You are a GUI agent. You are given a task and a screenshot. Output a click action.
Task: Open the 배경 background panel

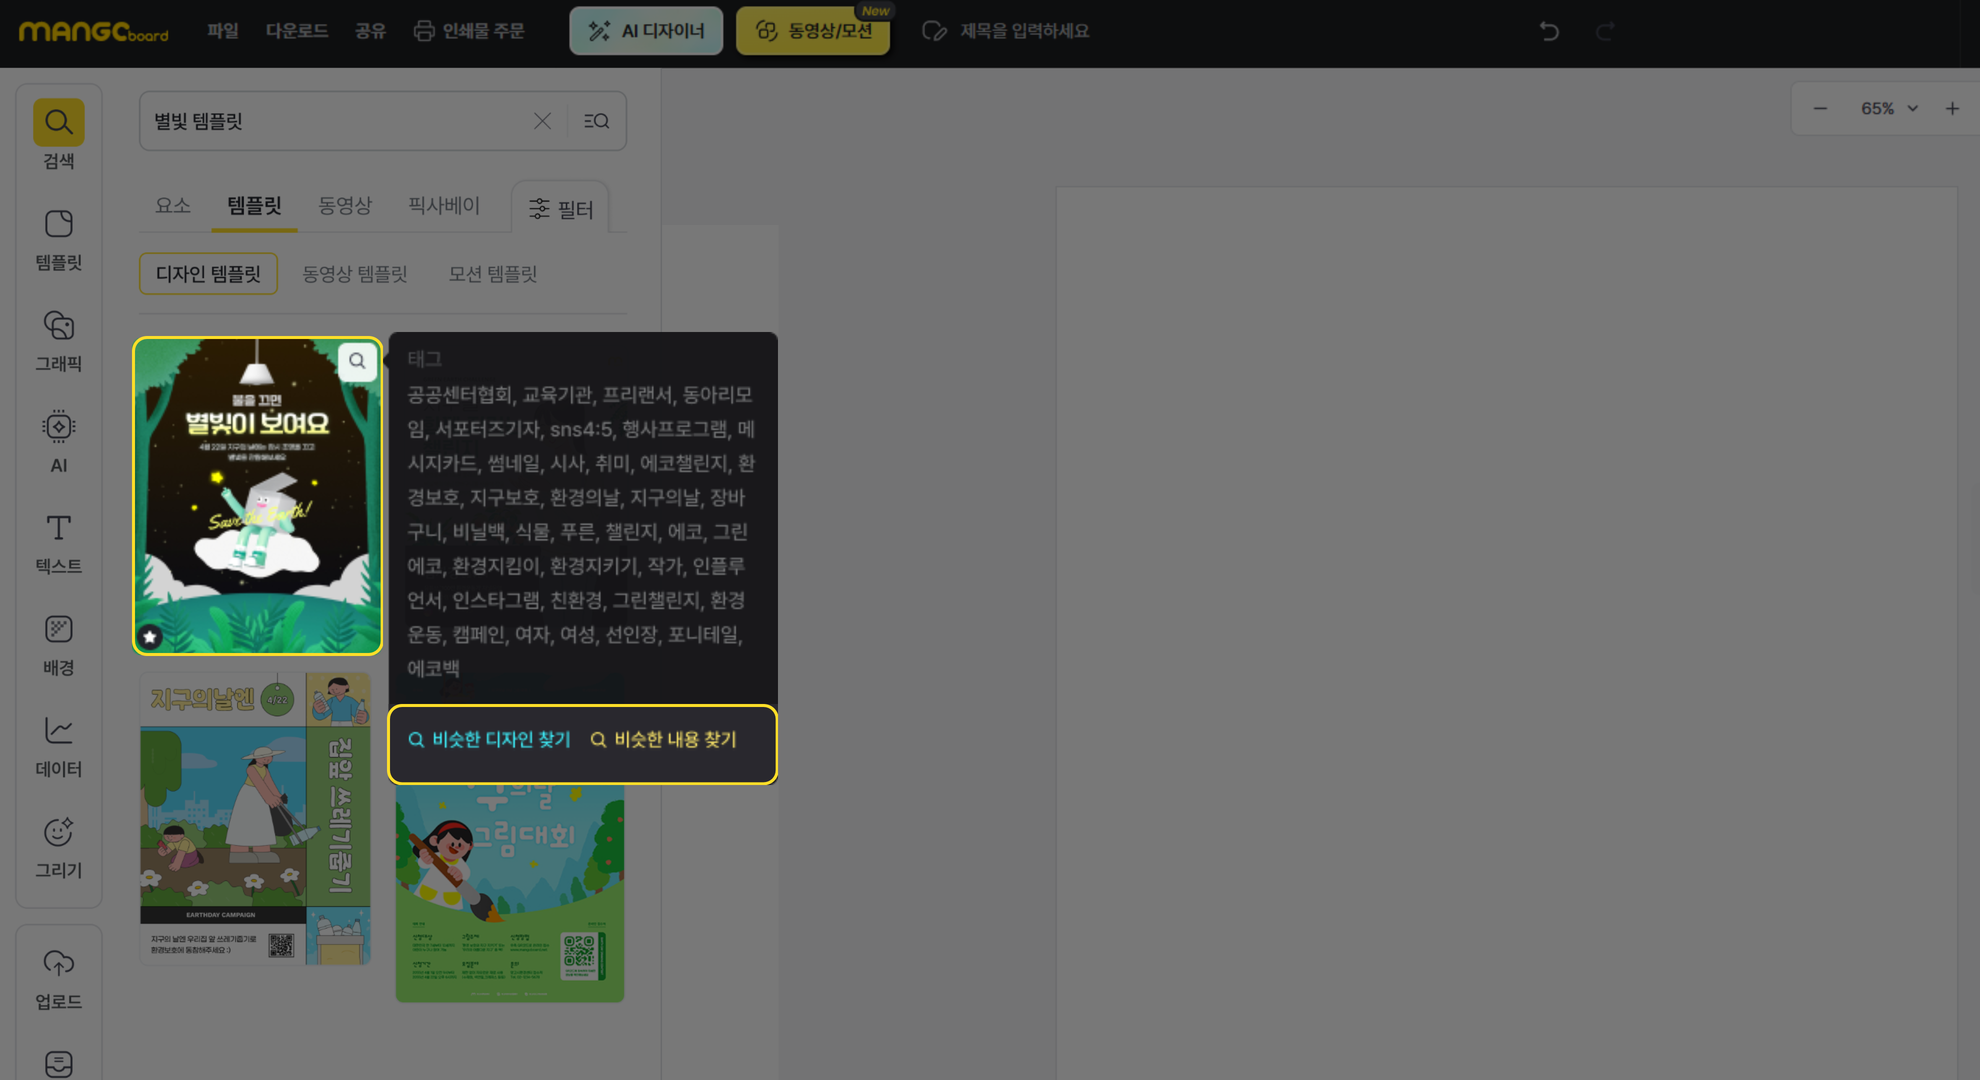tap(58, 645)
